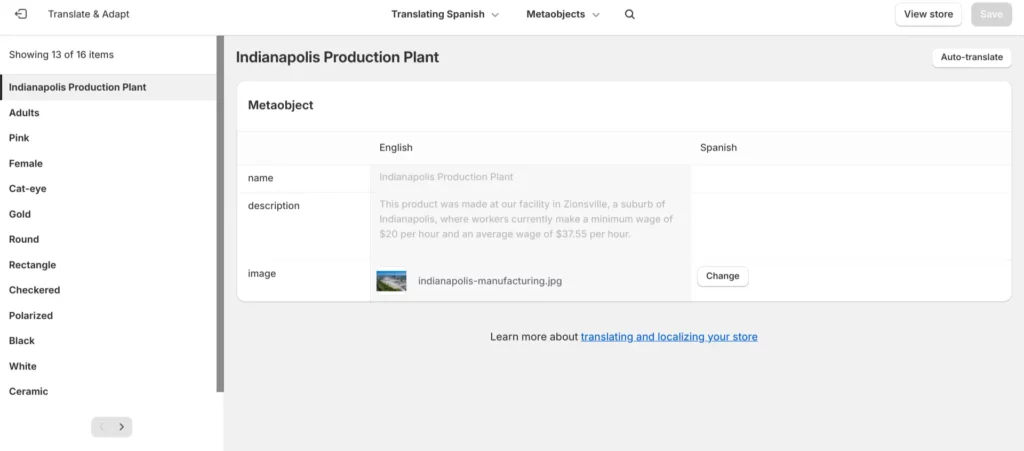Click the View store button
The height and width of the screenshot is (451, 1024).
click(x=928, y=14)
